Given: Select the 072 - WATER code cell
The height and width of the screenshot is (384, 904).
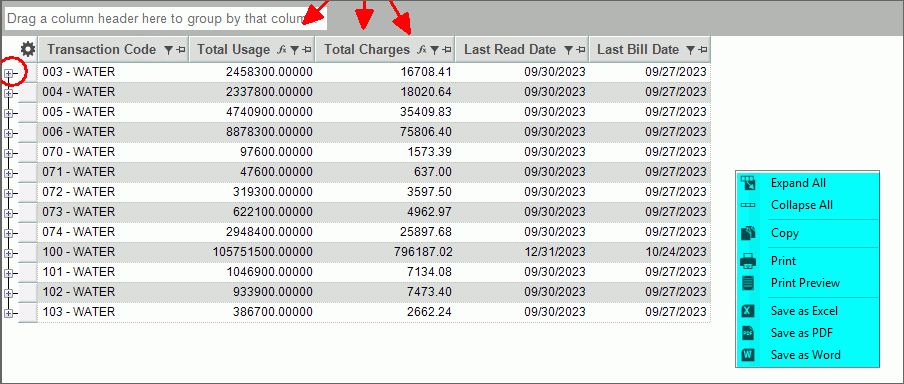Looking at the screenshot, I should coord(114,192).
